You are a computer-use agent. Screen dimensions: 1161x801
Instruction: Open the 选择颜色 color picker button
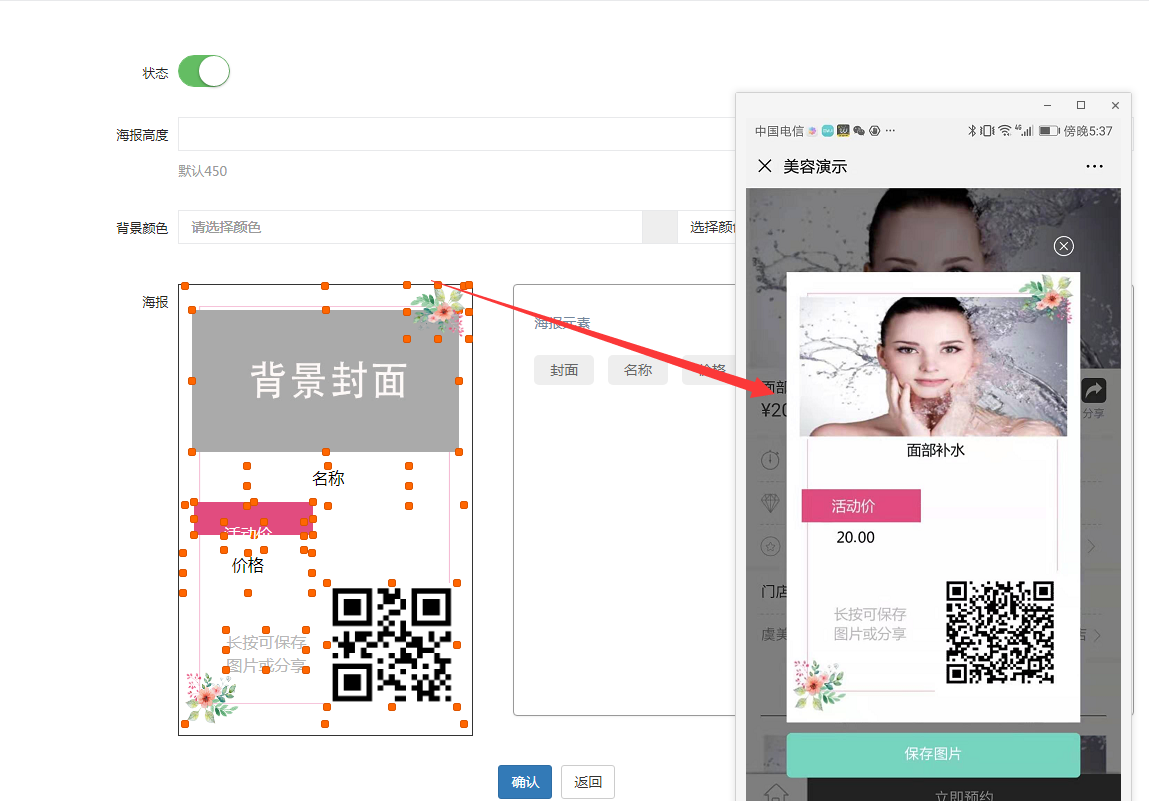click(707, 227)
